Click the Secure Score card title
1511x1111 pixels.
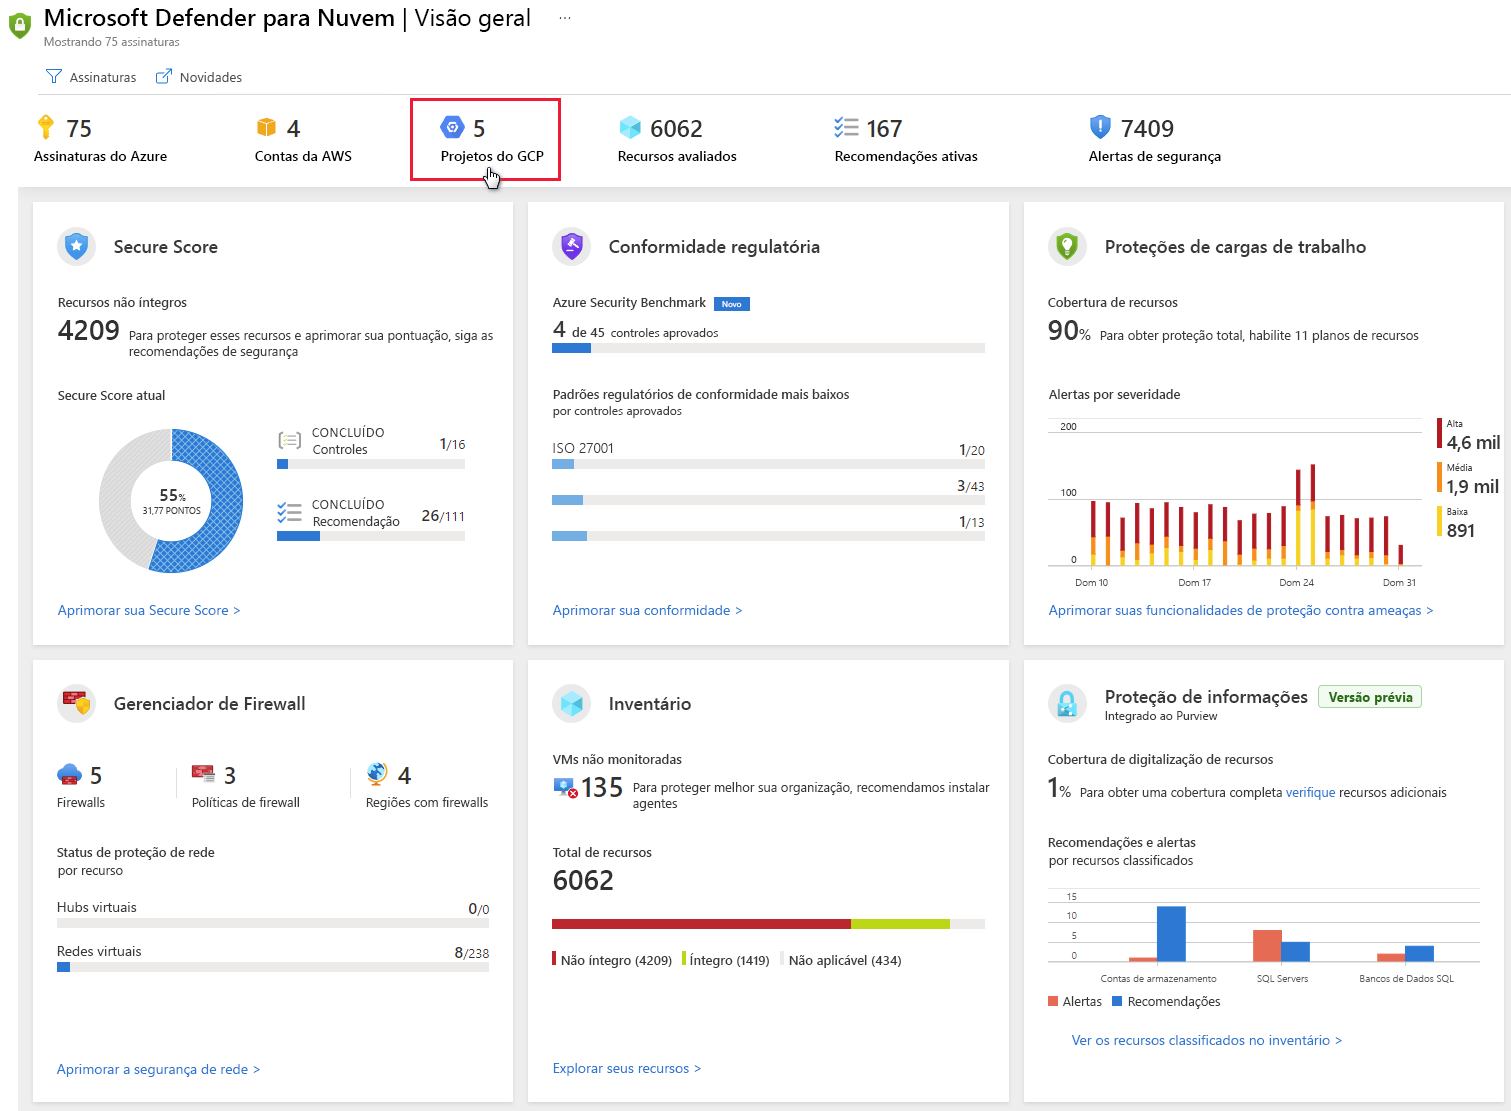pyautogui.click(x=166, y=247)
